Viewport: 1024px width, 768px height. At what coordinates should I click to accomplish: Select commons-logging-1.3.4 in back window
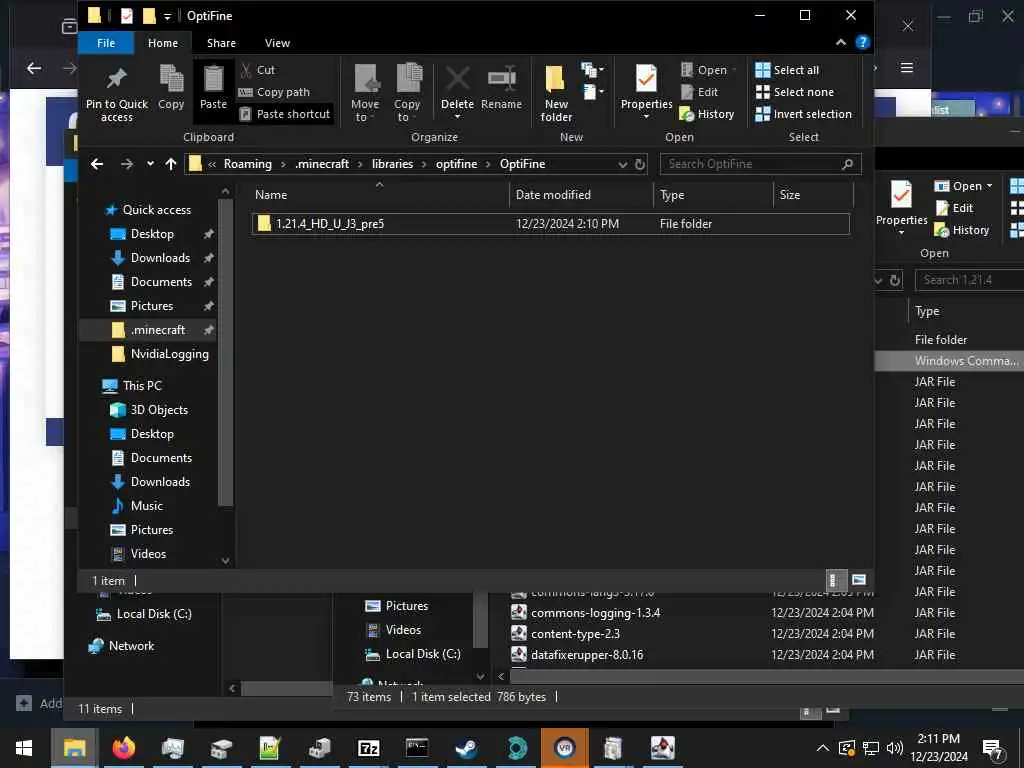pyautogui.click(x=595, y=613)
